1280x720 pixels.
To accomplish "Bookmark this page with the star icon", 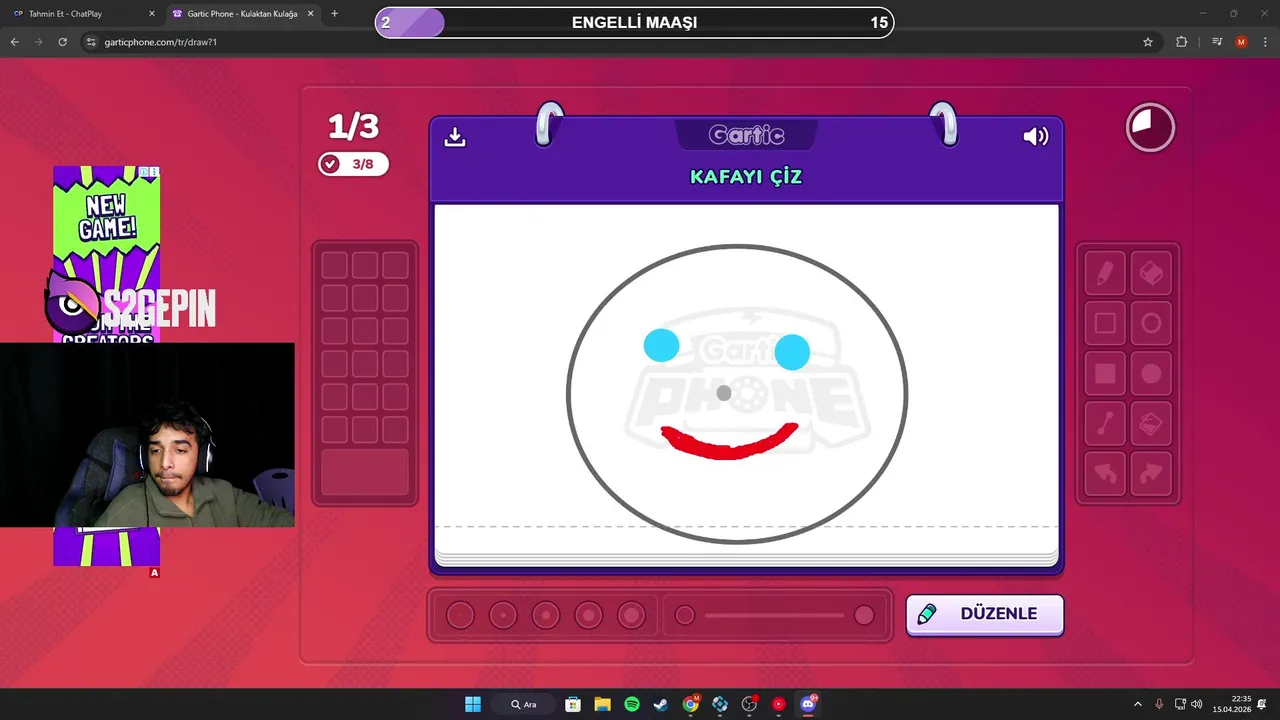I will [1148, 42].
